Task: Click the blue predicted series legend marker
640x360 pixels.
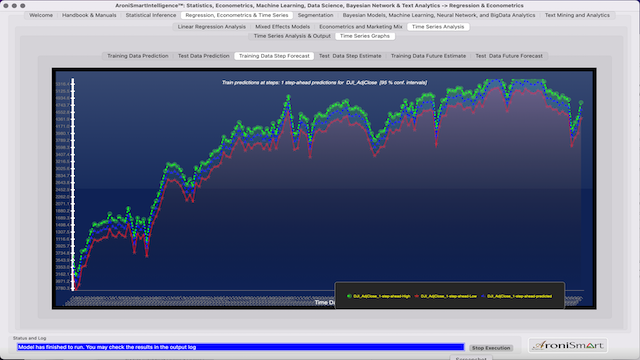Action: (x=483, y=296)
